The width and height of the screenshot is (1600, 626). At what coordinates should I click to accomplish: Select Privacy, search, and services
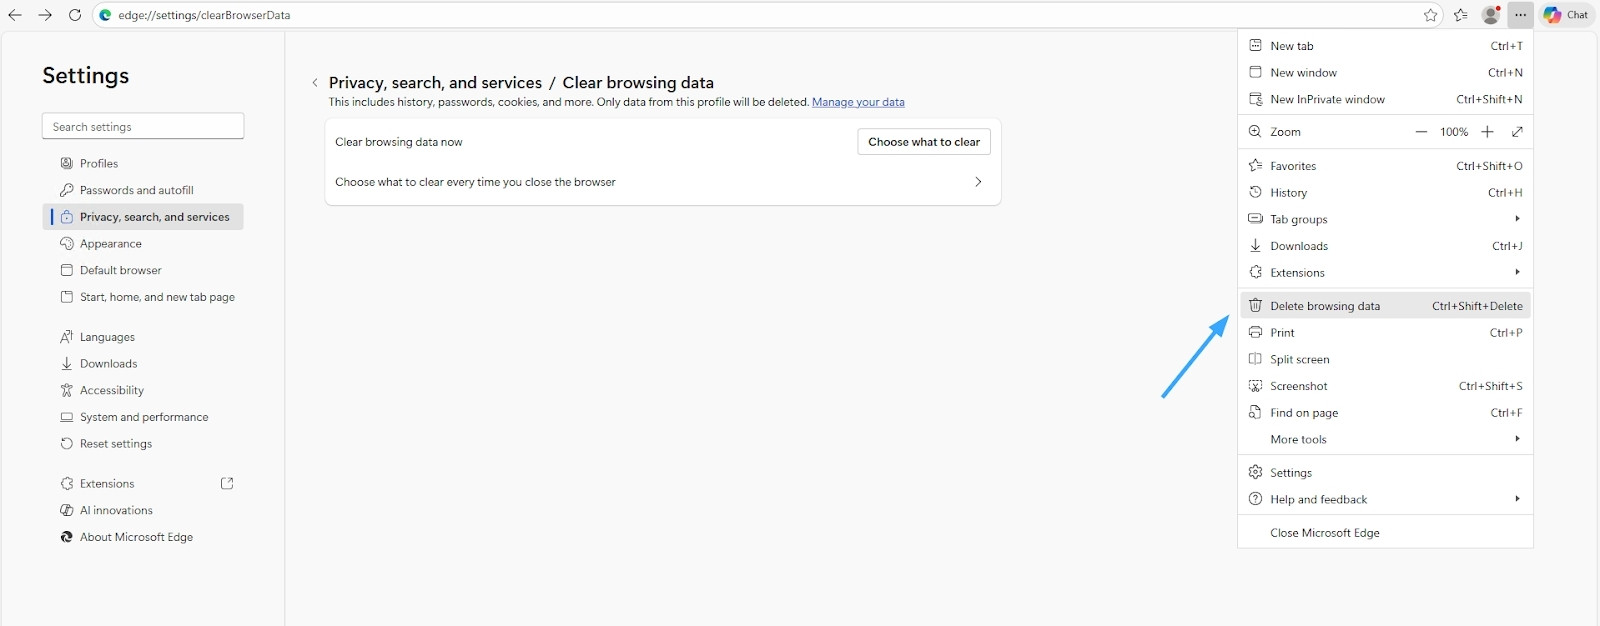(x=143, y=217)
